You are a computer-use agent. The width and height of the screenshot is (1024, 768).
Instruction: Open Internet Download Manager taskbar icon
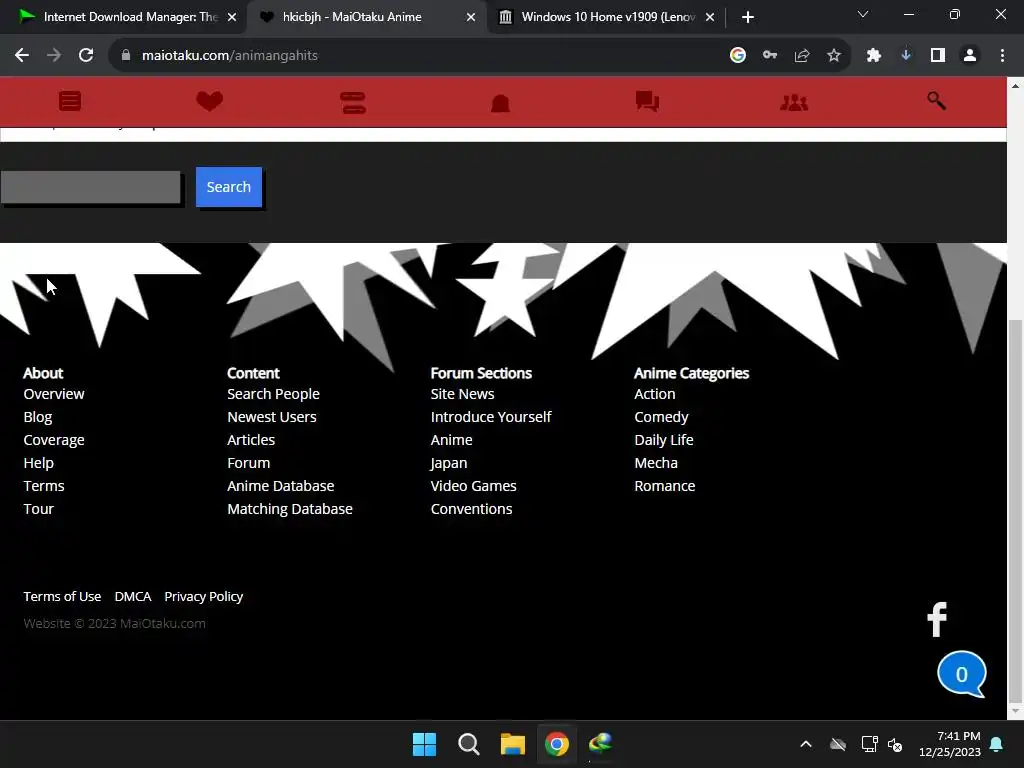pyautogui.click(x=600, y=744)
